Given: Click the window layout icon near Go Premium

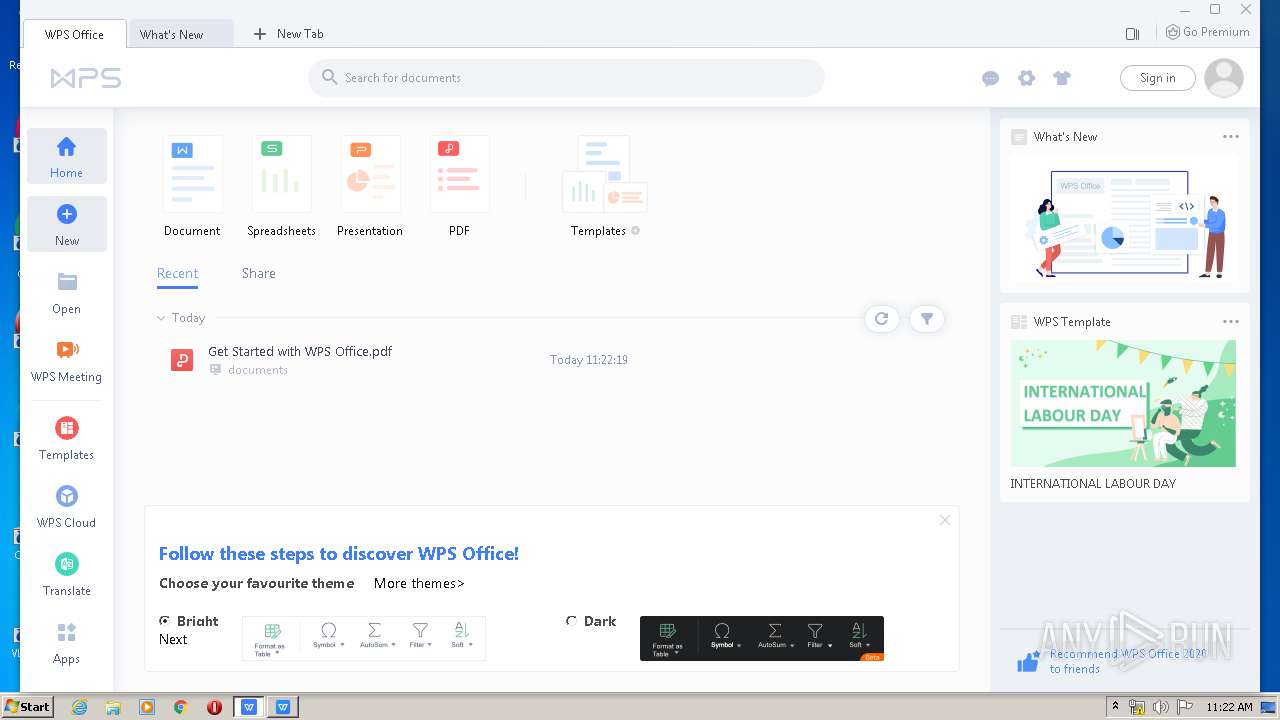Looking at the screenshot, I should point(1132,34).
